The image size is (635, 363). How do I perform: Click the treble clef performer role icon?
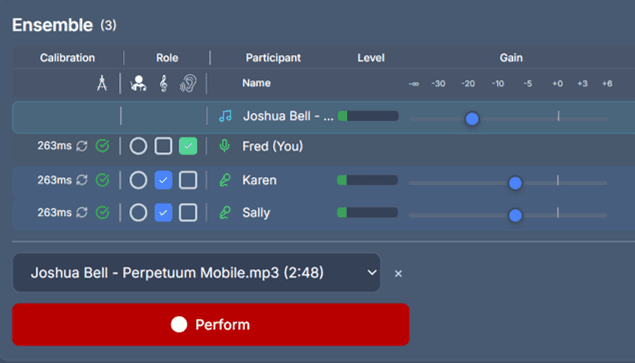[163, 83]
